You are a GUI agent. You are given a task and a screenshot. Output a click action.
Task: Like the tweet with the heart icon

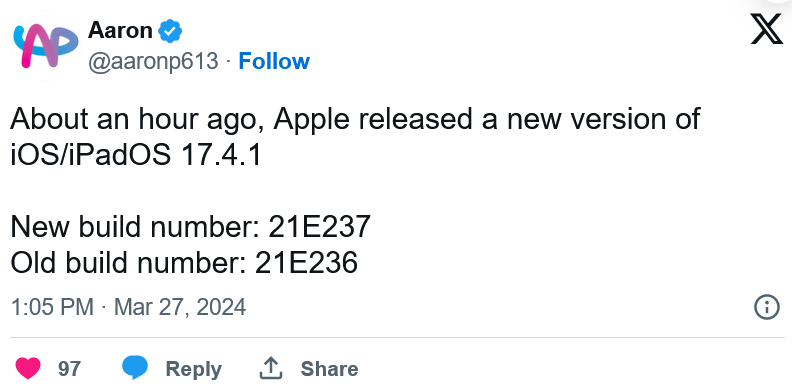click(x=28, y=368)
